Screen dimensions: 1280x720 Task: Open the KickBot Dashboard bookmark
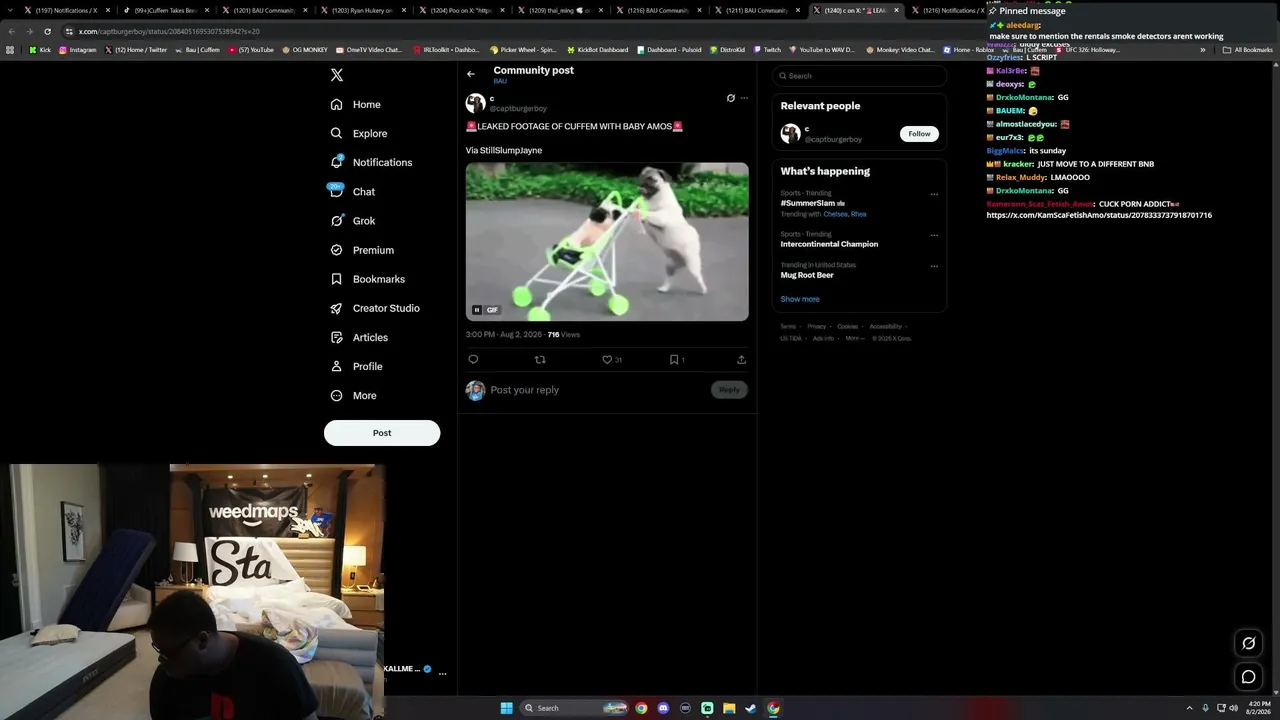(x=597, y=49)
